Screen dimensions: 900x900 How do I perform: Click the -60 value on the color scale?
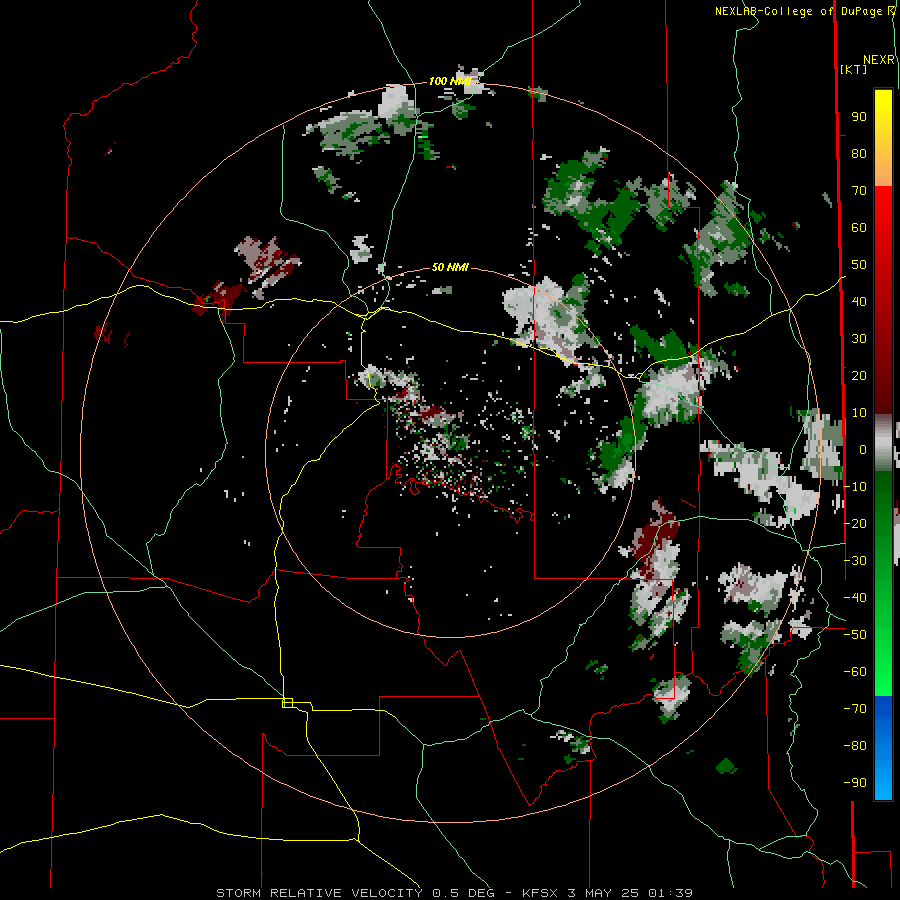pos(855,672)
